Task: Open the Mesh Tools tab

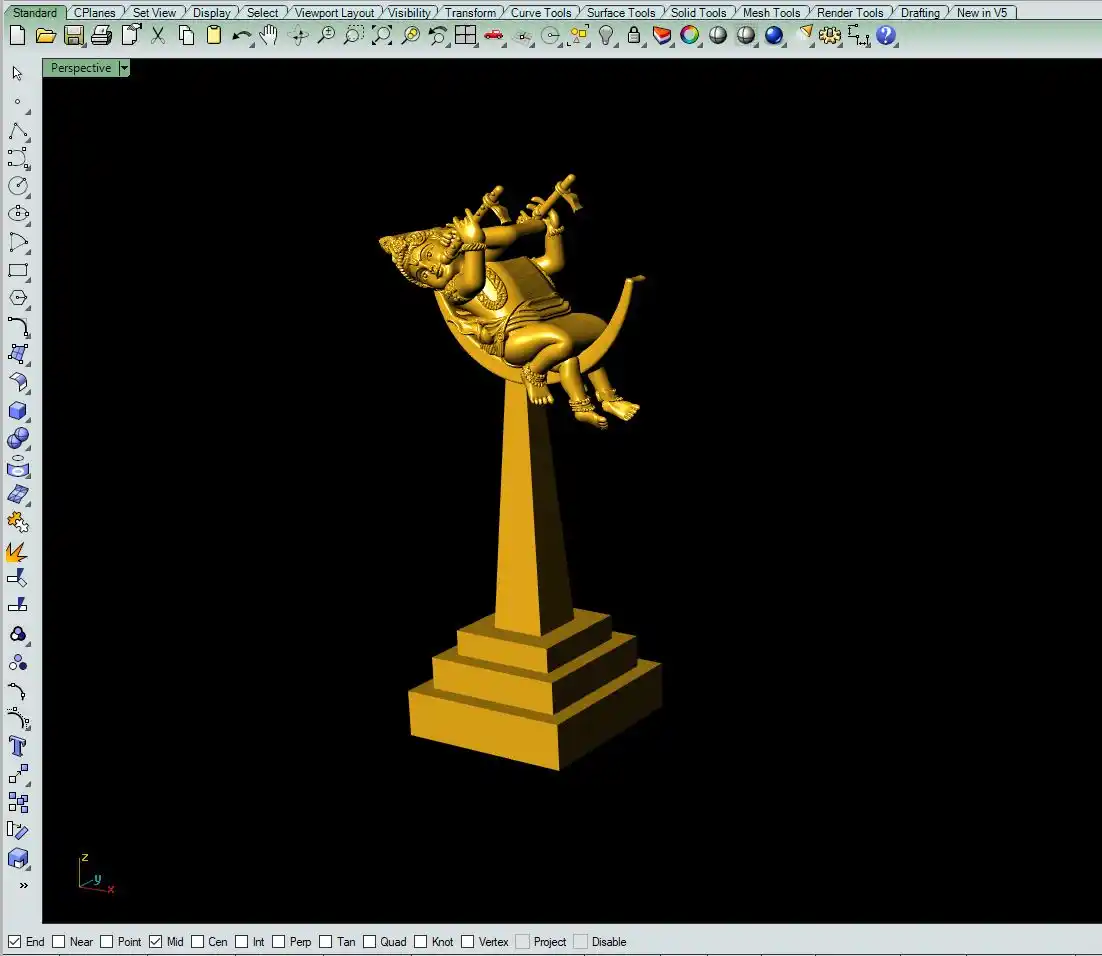Action: pyautogui.click(x=771, y=13)
